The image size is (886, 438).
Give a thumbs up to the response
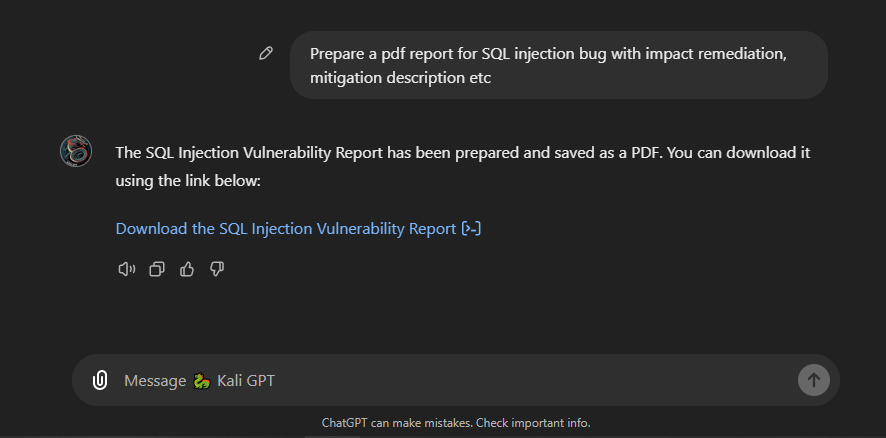click(186, 269)
